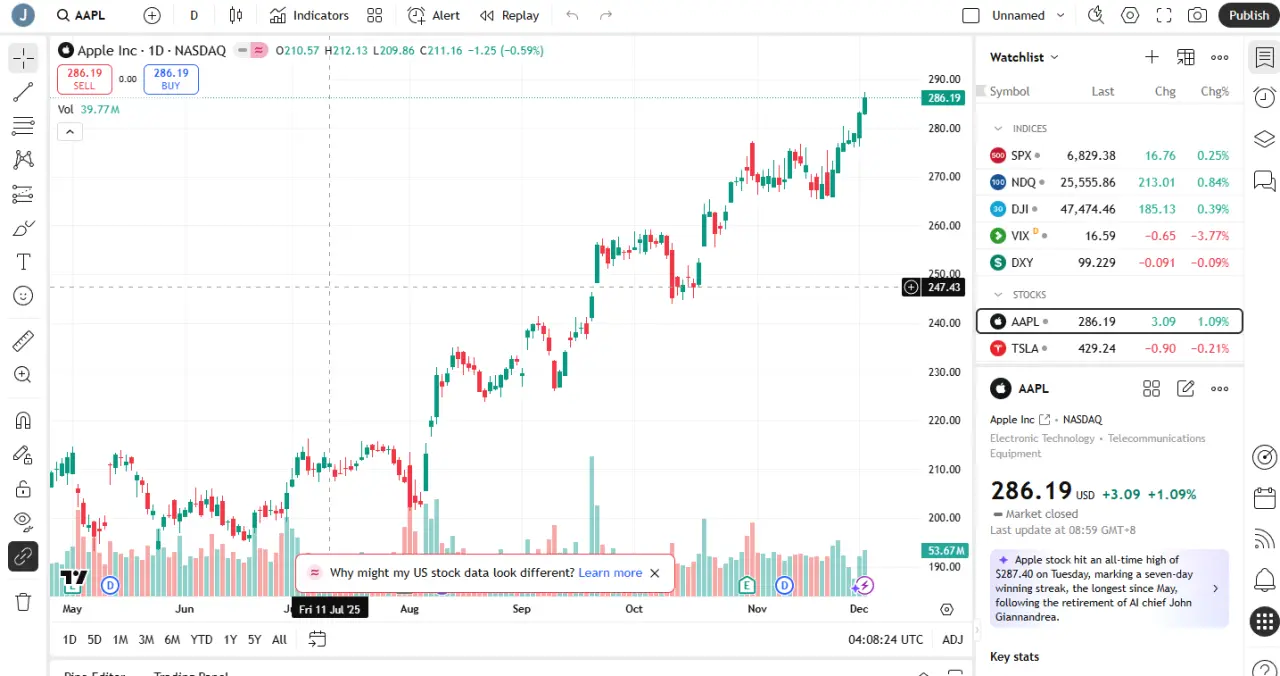Open the Fibonacci retracement tool group

tap(23, 126)
